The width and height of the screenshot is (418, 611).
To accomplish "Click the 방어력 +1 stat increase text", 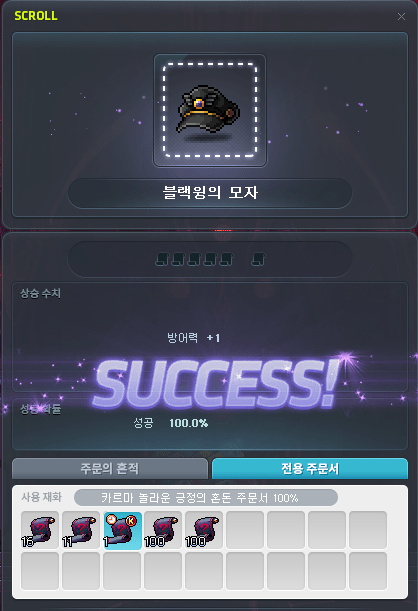I will (x=194, y=337).
